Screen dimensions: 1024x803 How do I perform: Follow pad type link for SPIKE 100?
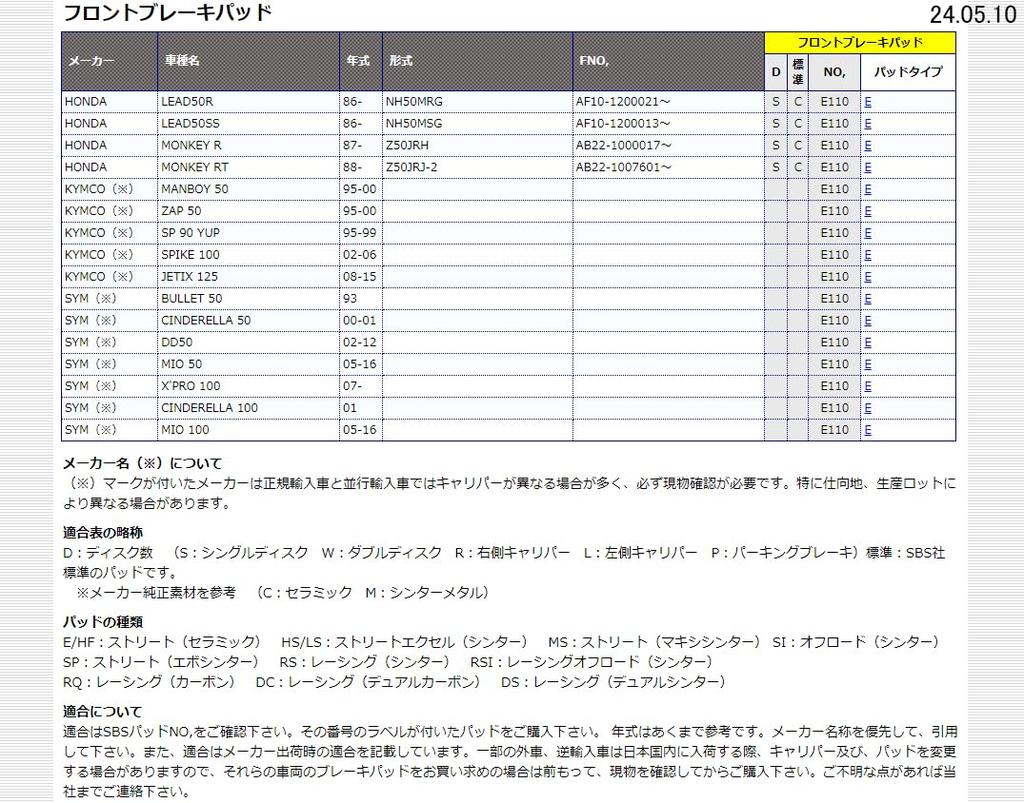tap(868, 255)
